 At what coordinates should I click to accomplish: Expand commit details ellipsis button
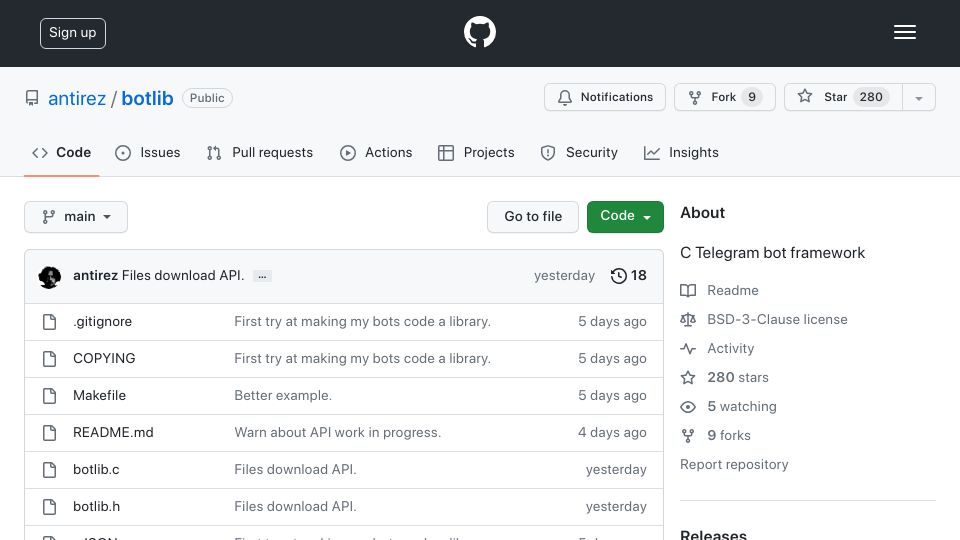pos(262,276)
